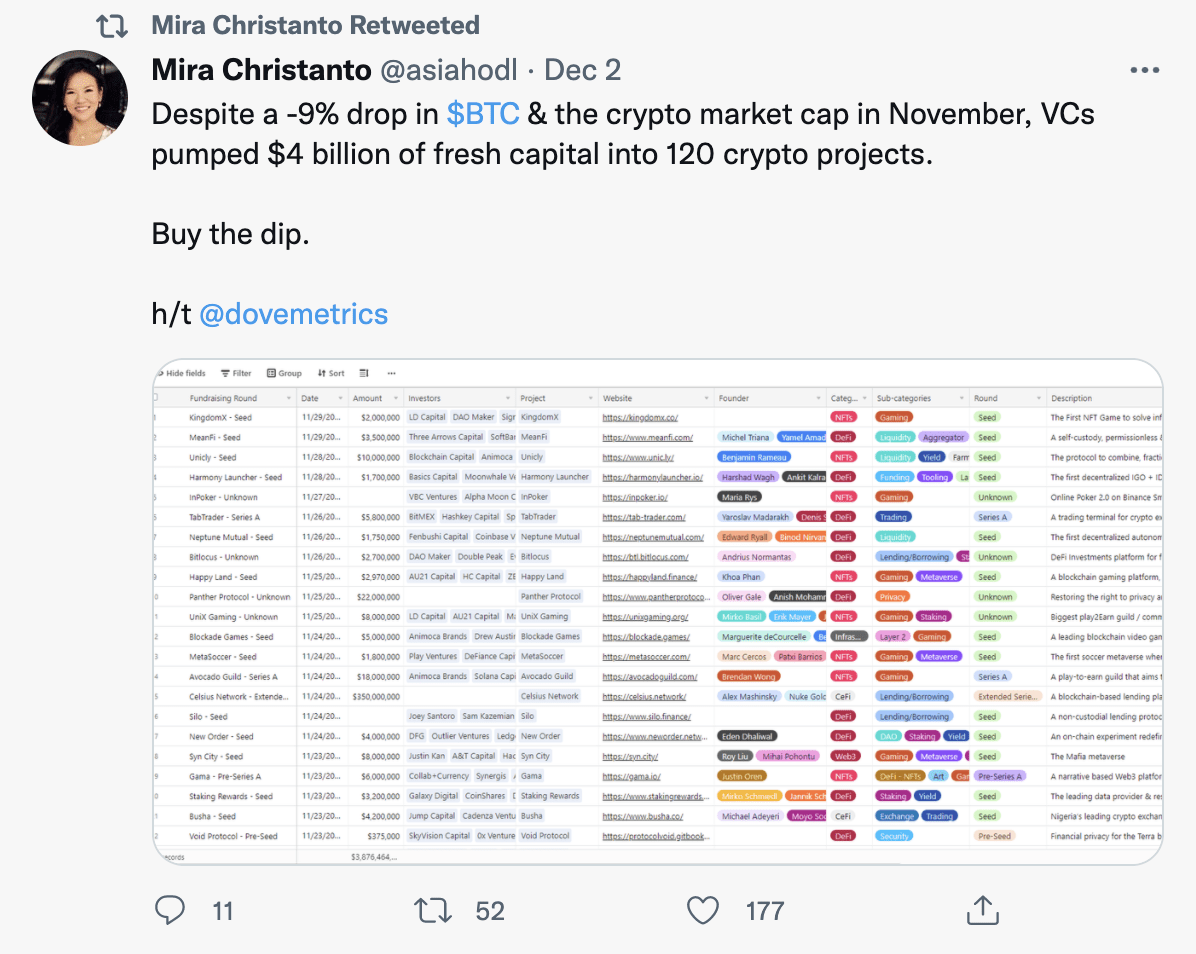Click Hide fields in the table image
This screenshot has width=1196, height=954.
[182, 373]
